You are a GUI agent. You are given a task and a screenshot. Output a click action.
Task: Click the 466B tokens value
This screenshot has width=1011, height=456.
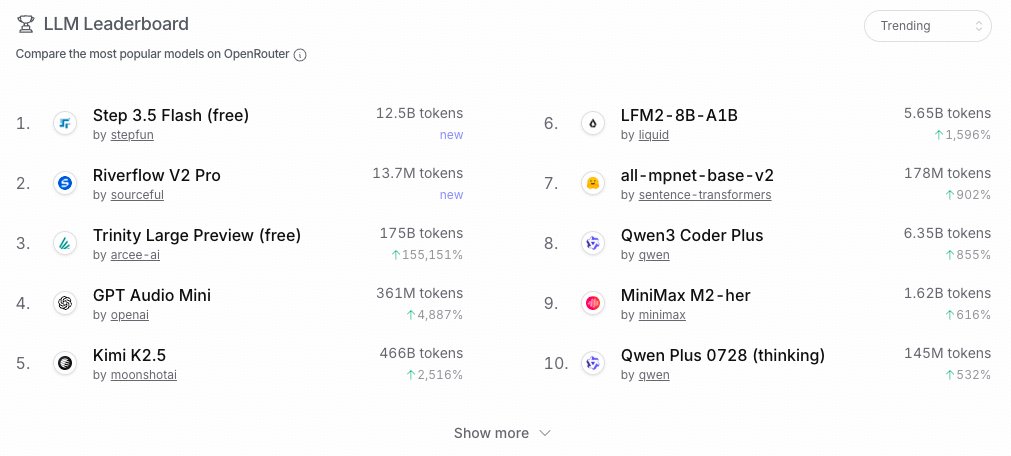point(421,353)
